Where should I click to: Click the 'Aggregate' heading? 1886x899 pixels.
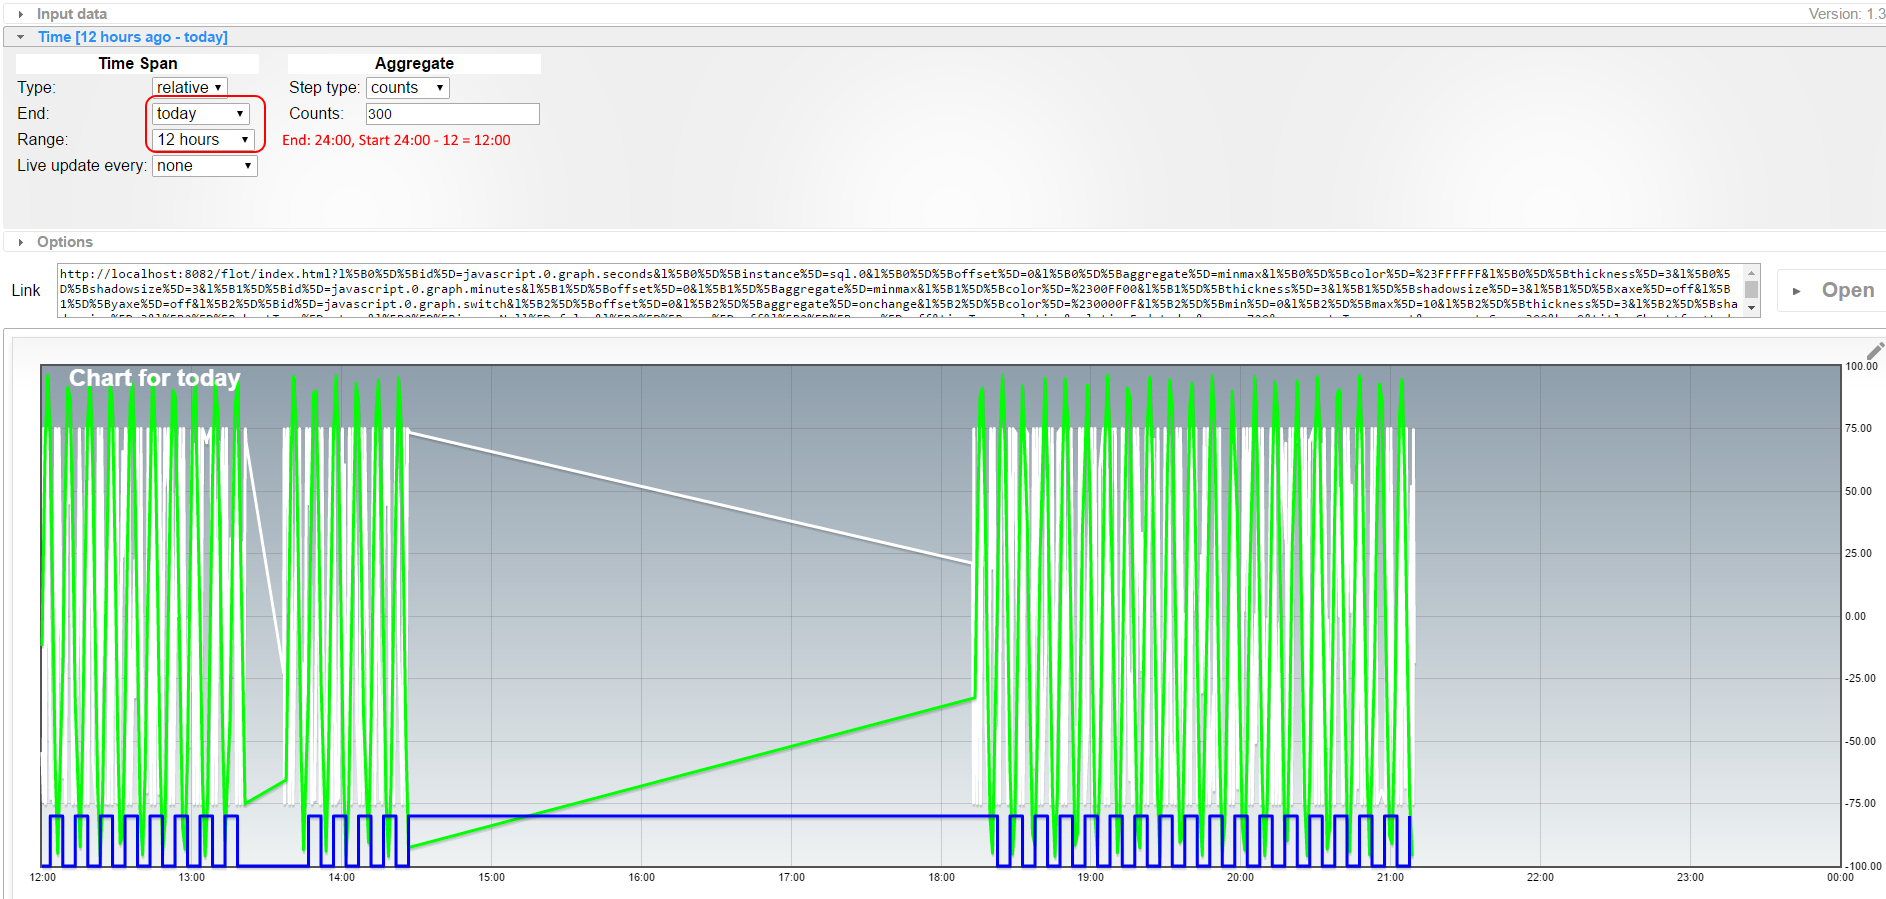point(414,64)
